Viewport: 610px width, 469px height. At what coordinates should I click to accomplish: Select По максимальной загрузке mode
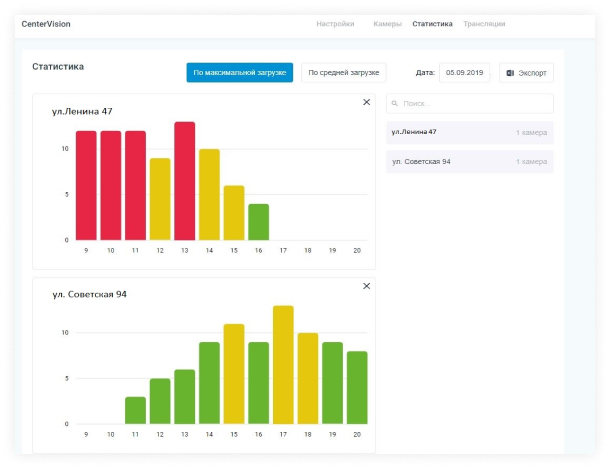240,73
